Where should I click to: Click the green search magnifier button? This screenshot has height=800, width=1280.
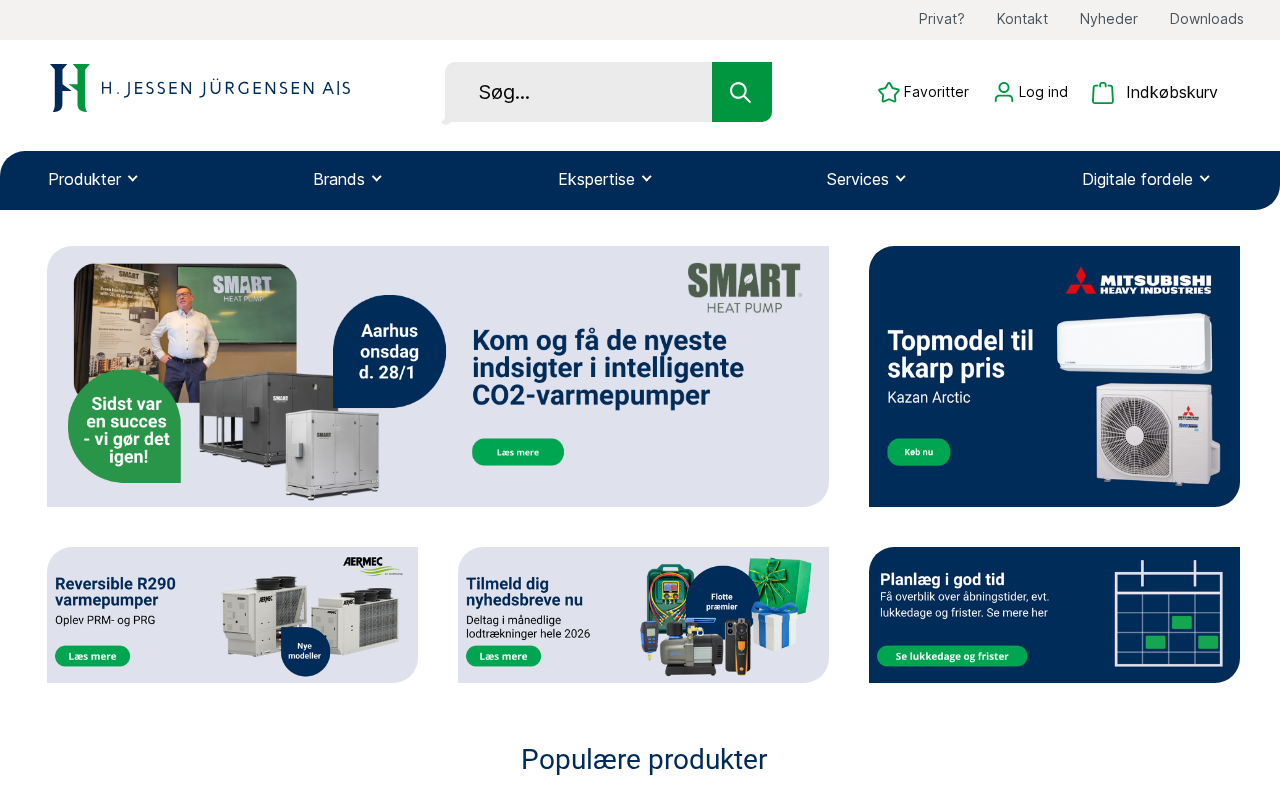(x=741, y=92)
